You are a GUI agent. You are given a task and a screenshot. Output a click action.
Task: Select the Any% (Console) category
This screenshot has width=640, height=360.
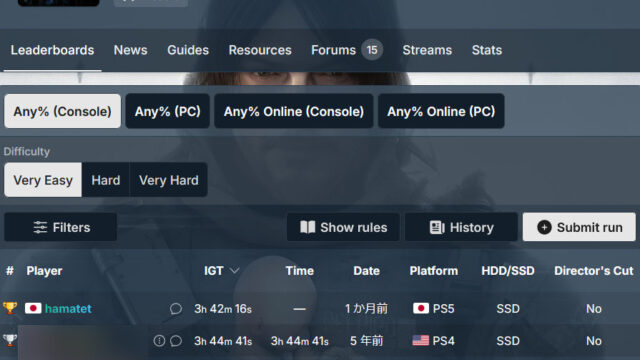pos(62,111)
